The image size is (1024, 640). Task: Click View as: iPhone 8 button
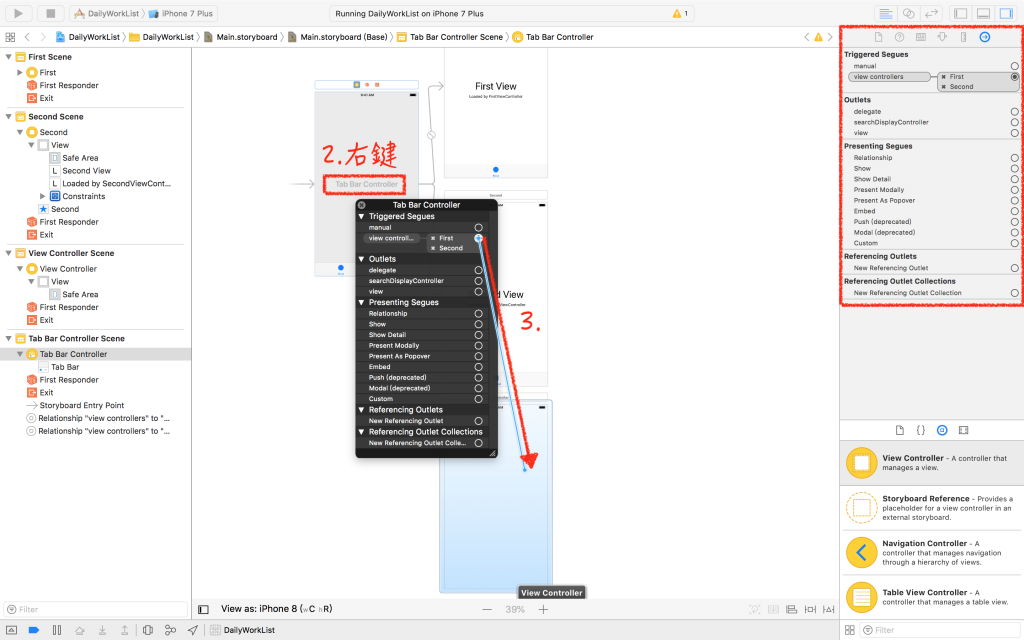tap(276, 609)
